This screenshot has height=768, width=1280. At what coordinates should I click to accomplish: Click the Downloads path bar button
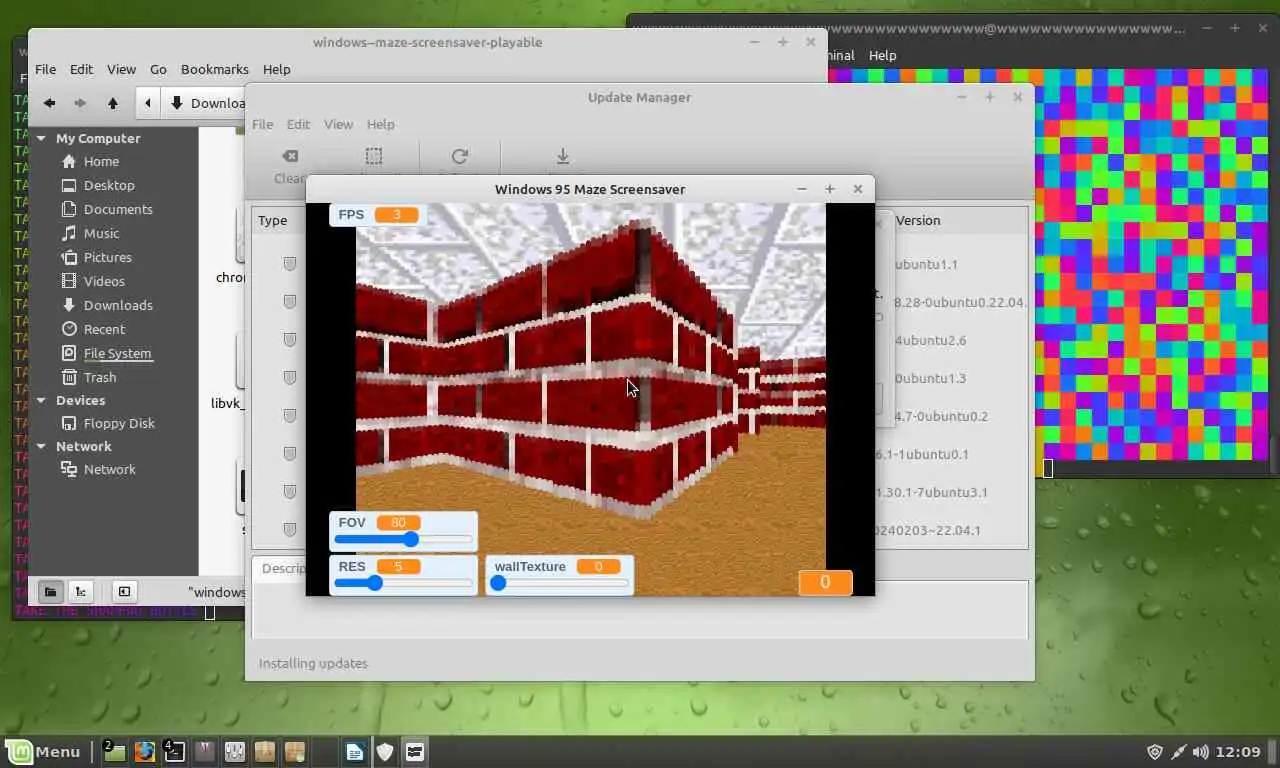click(204, 103)
